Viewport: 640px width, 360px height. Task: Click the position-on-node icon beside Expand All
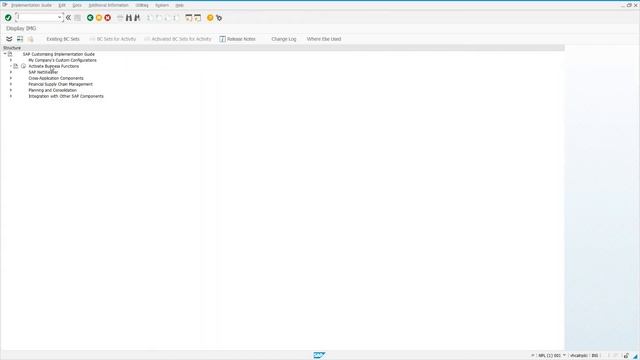20,39
